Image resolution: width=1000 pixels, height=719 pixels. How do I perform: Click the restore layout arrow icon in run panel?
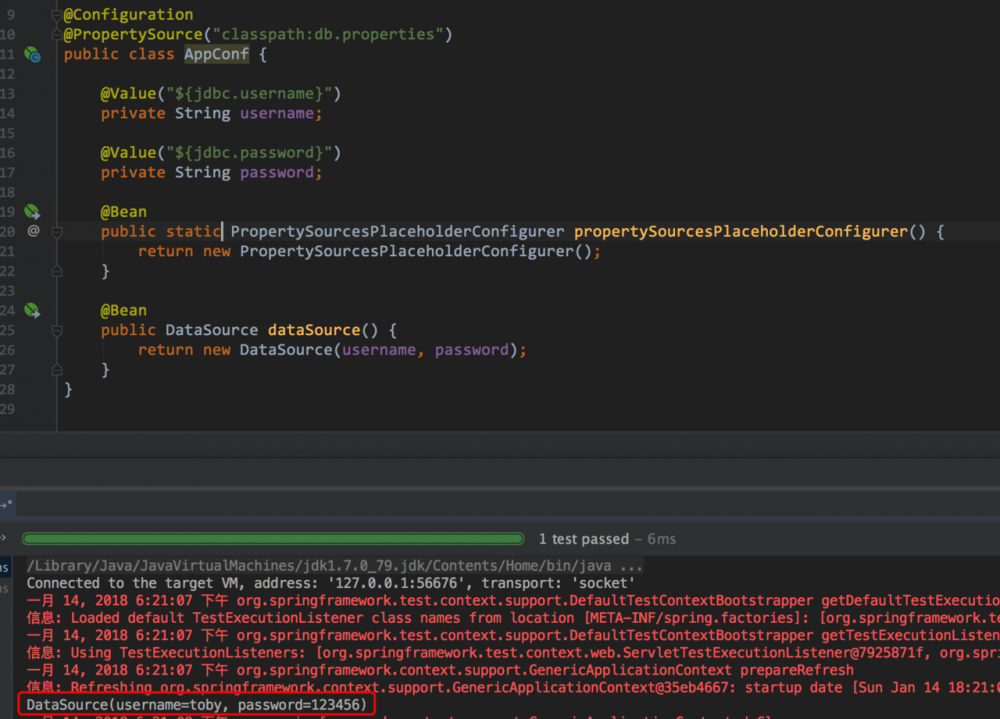click(6, 505)
